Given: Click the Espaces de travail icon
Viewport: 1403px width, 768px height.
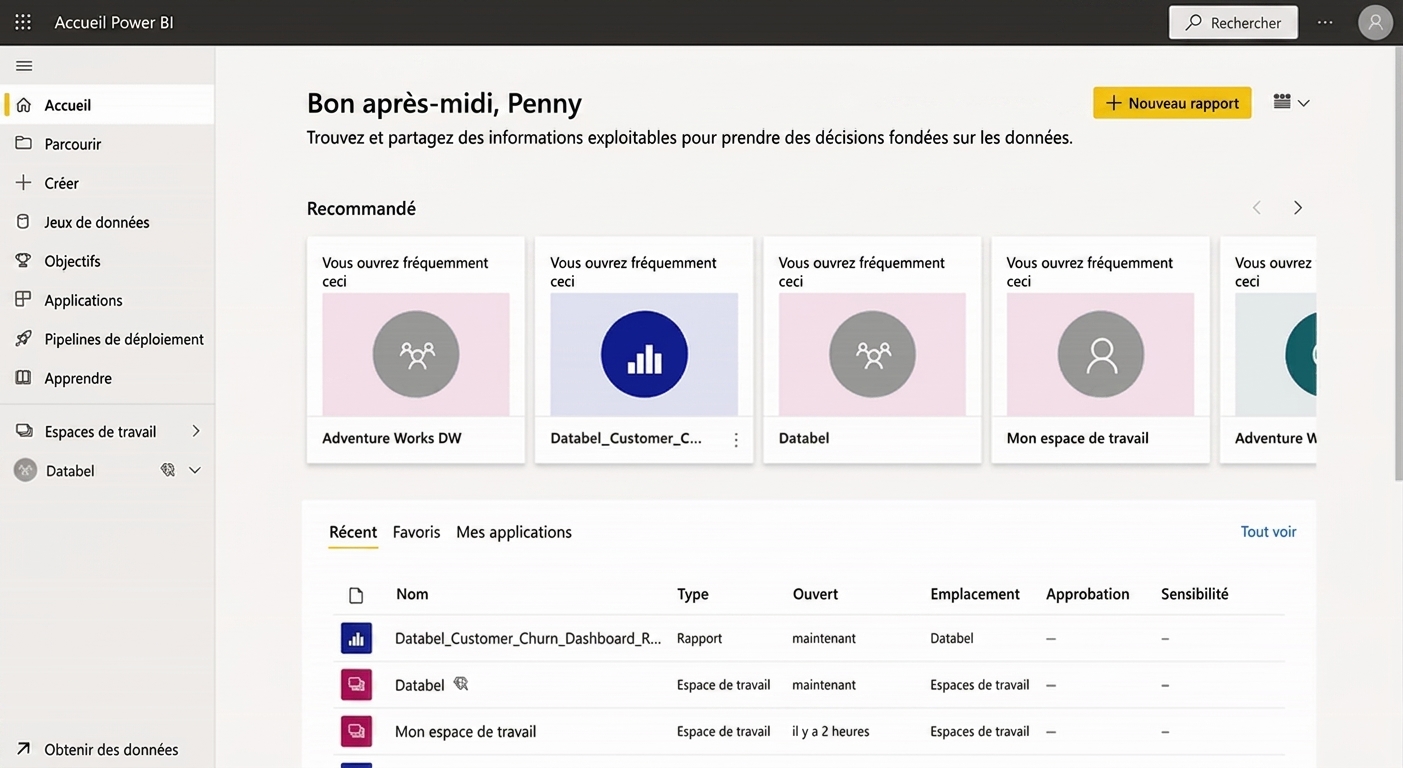Looking at the screenshot, I should (24, 431).
